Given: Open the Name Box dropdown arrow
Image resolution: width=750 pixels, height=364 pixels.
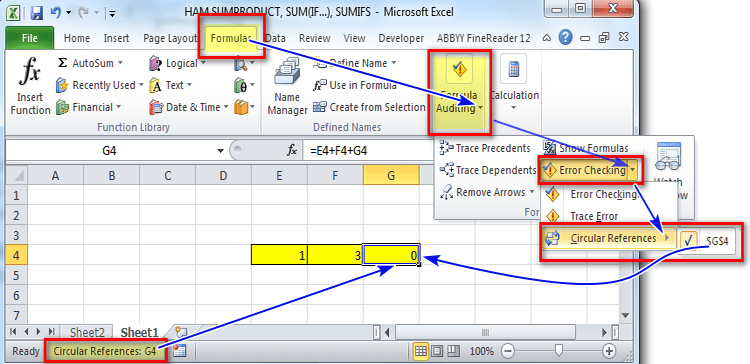Looking at the screenshot, I should click(x=221, y=151).
